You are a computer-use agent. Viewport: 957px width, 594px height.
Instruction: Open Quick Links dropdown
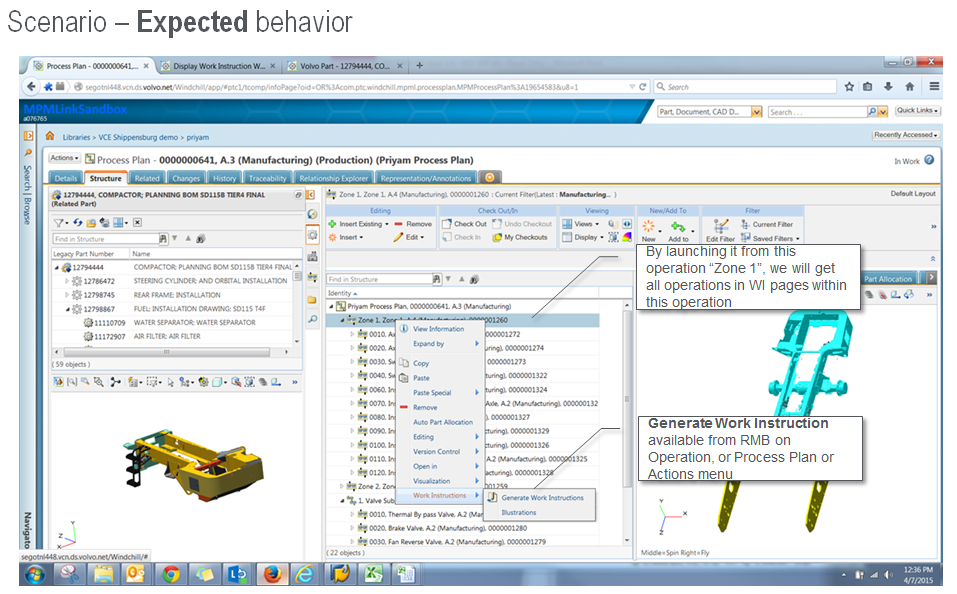point(917,110)
